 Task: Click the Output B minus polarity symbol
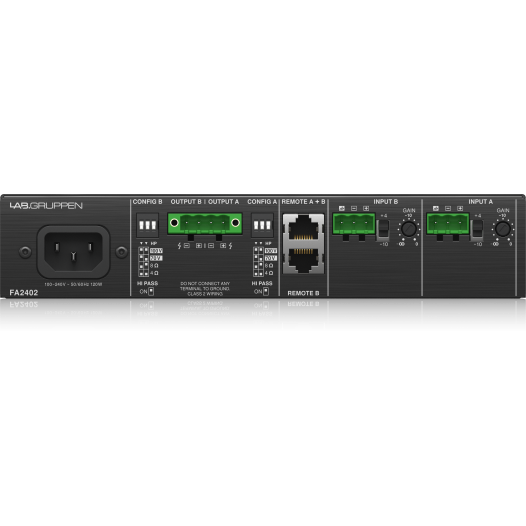pyautogui.click(x=187, y=246)
